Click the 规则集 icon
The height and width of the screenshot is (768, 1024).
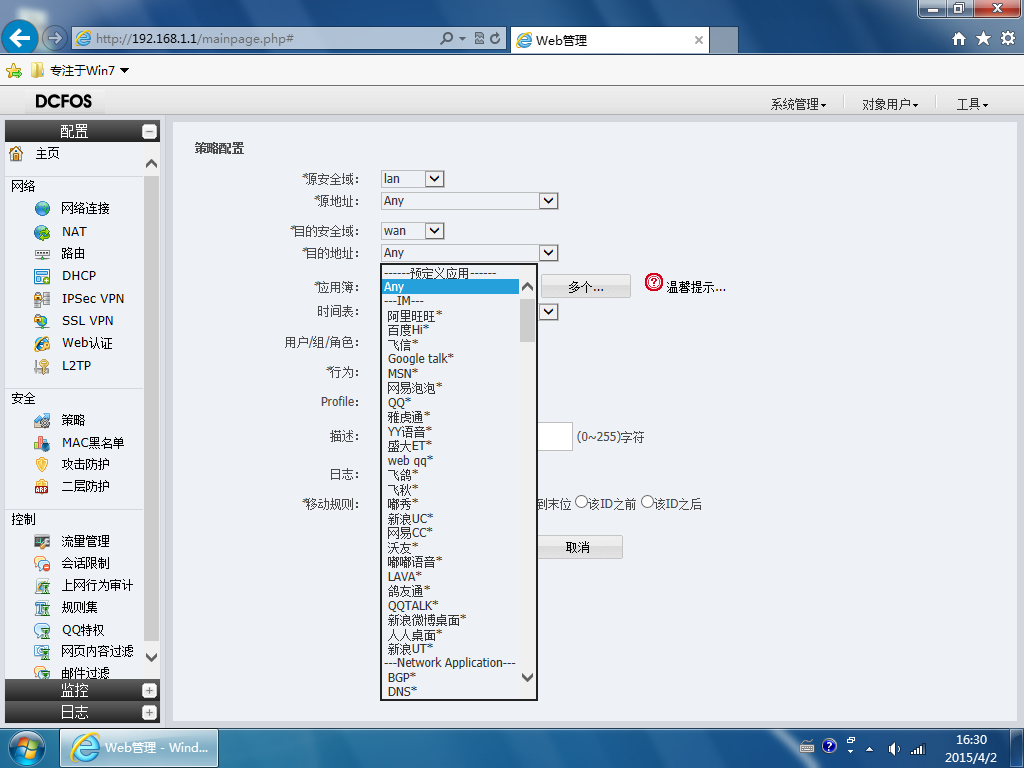42,608
